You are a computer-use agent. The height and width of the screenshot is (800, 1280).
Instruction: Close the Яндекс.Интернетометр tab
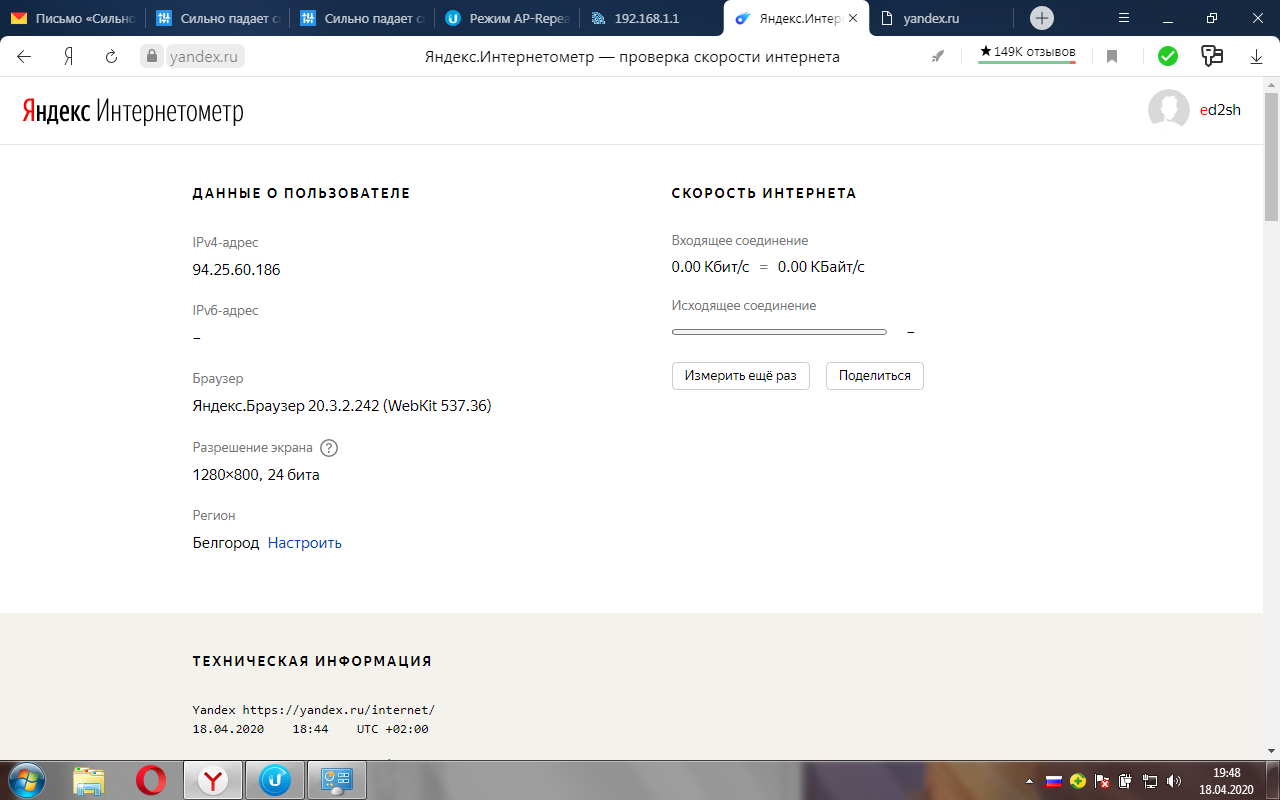tap(853, 18)
